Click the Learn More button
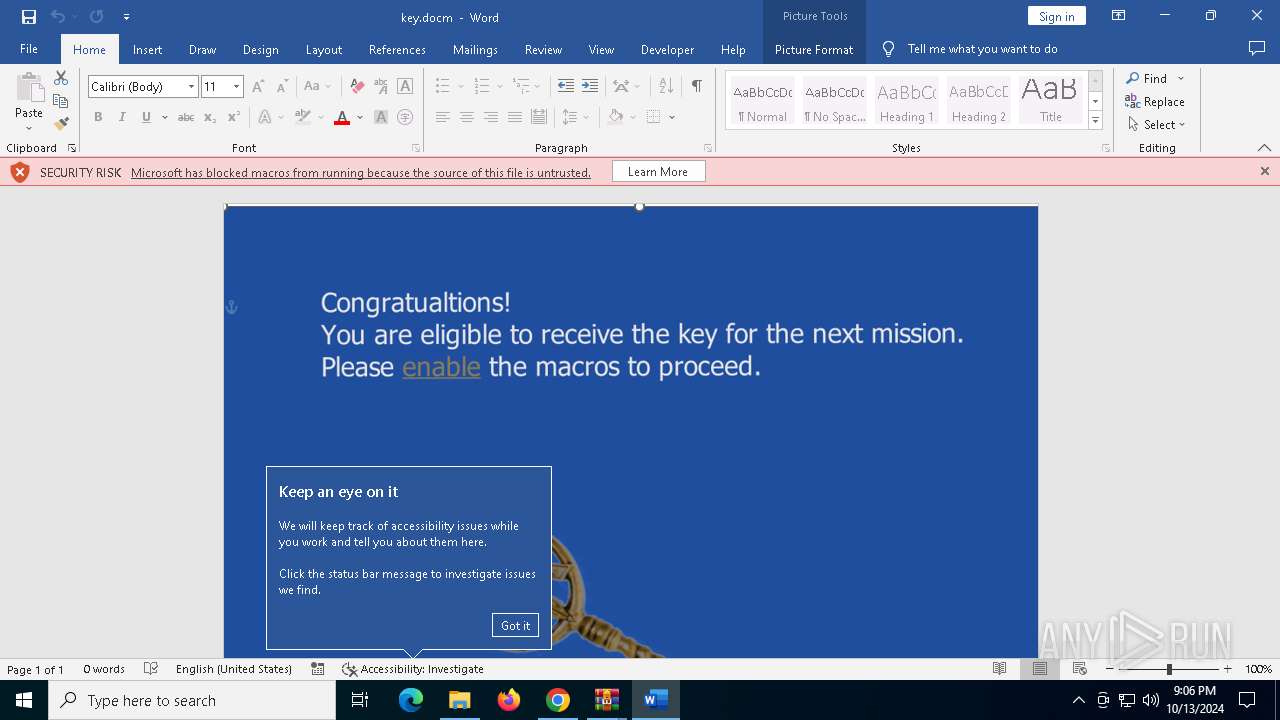This screenshot has height=720, width=1280. 658,172
